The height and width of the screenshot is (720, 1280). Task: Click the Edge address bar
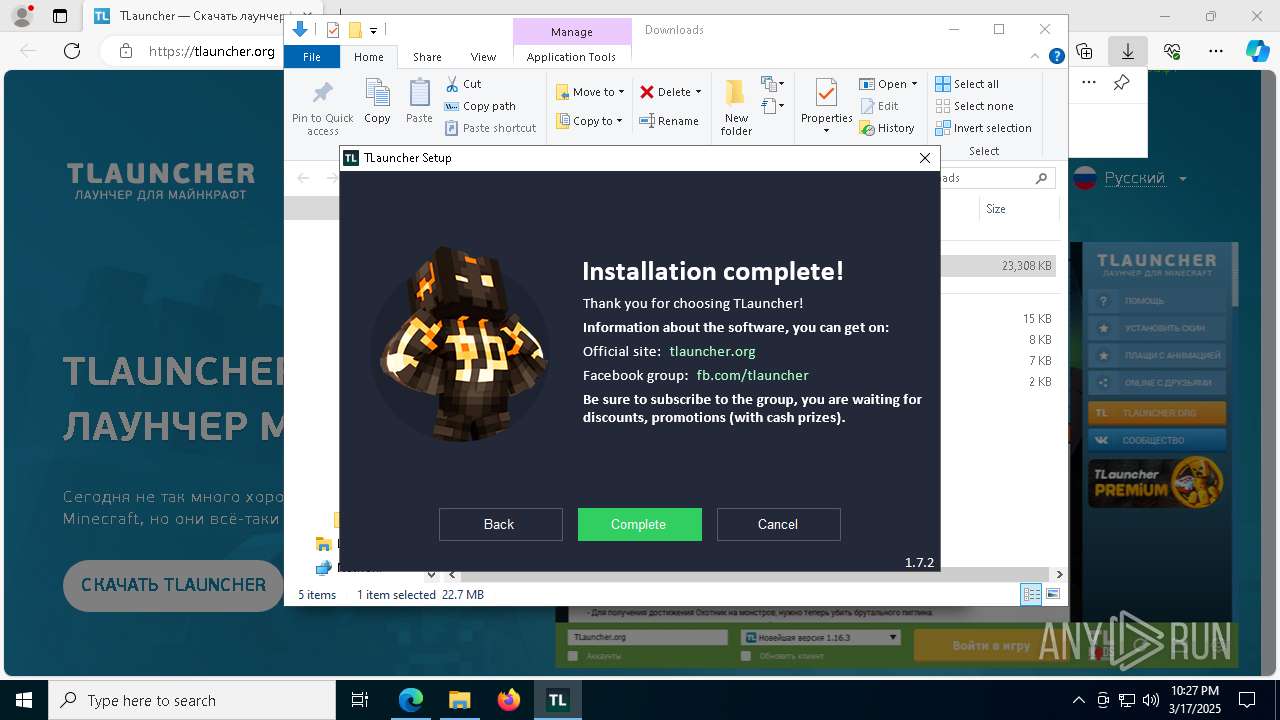pyautogui.click(x=212, y=51)
